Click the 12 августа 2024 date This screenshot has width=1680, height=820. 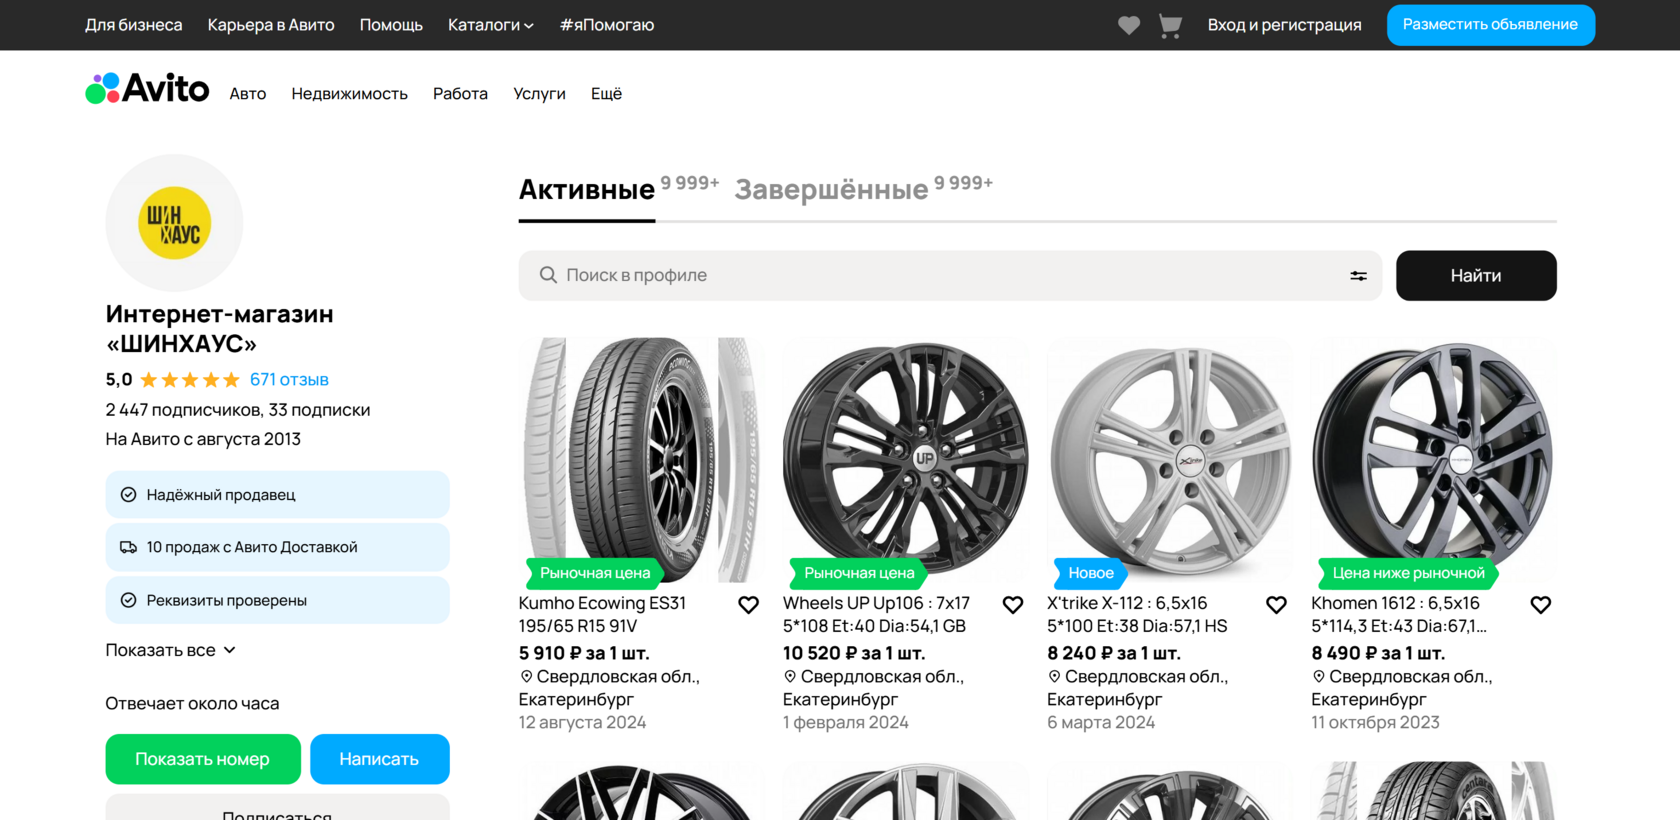(x=582, y=723)
